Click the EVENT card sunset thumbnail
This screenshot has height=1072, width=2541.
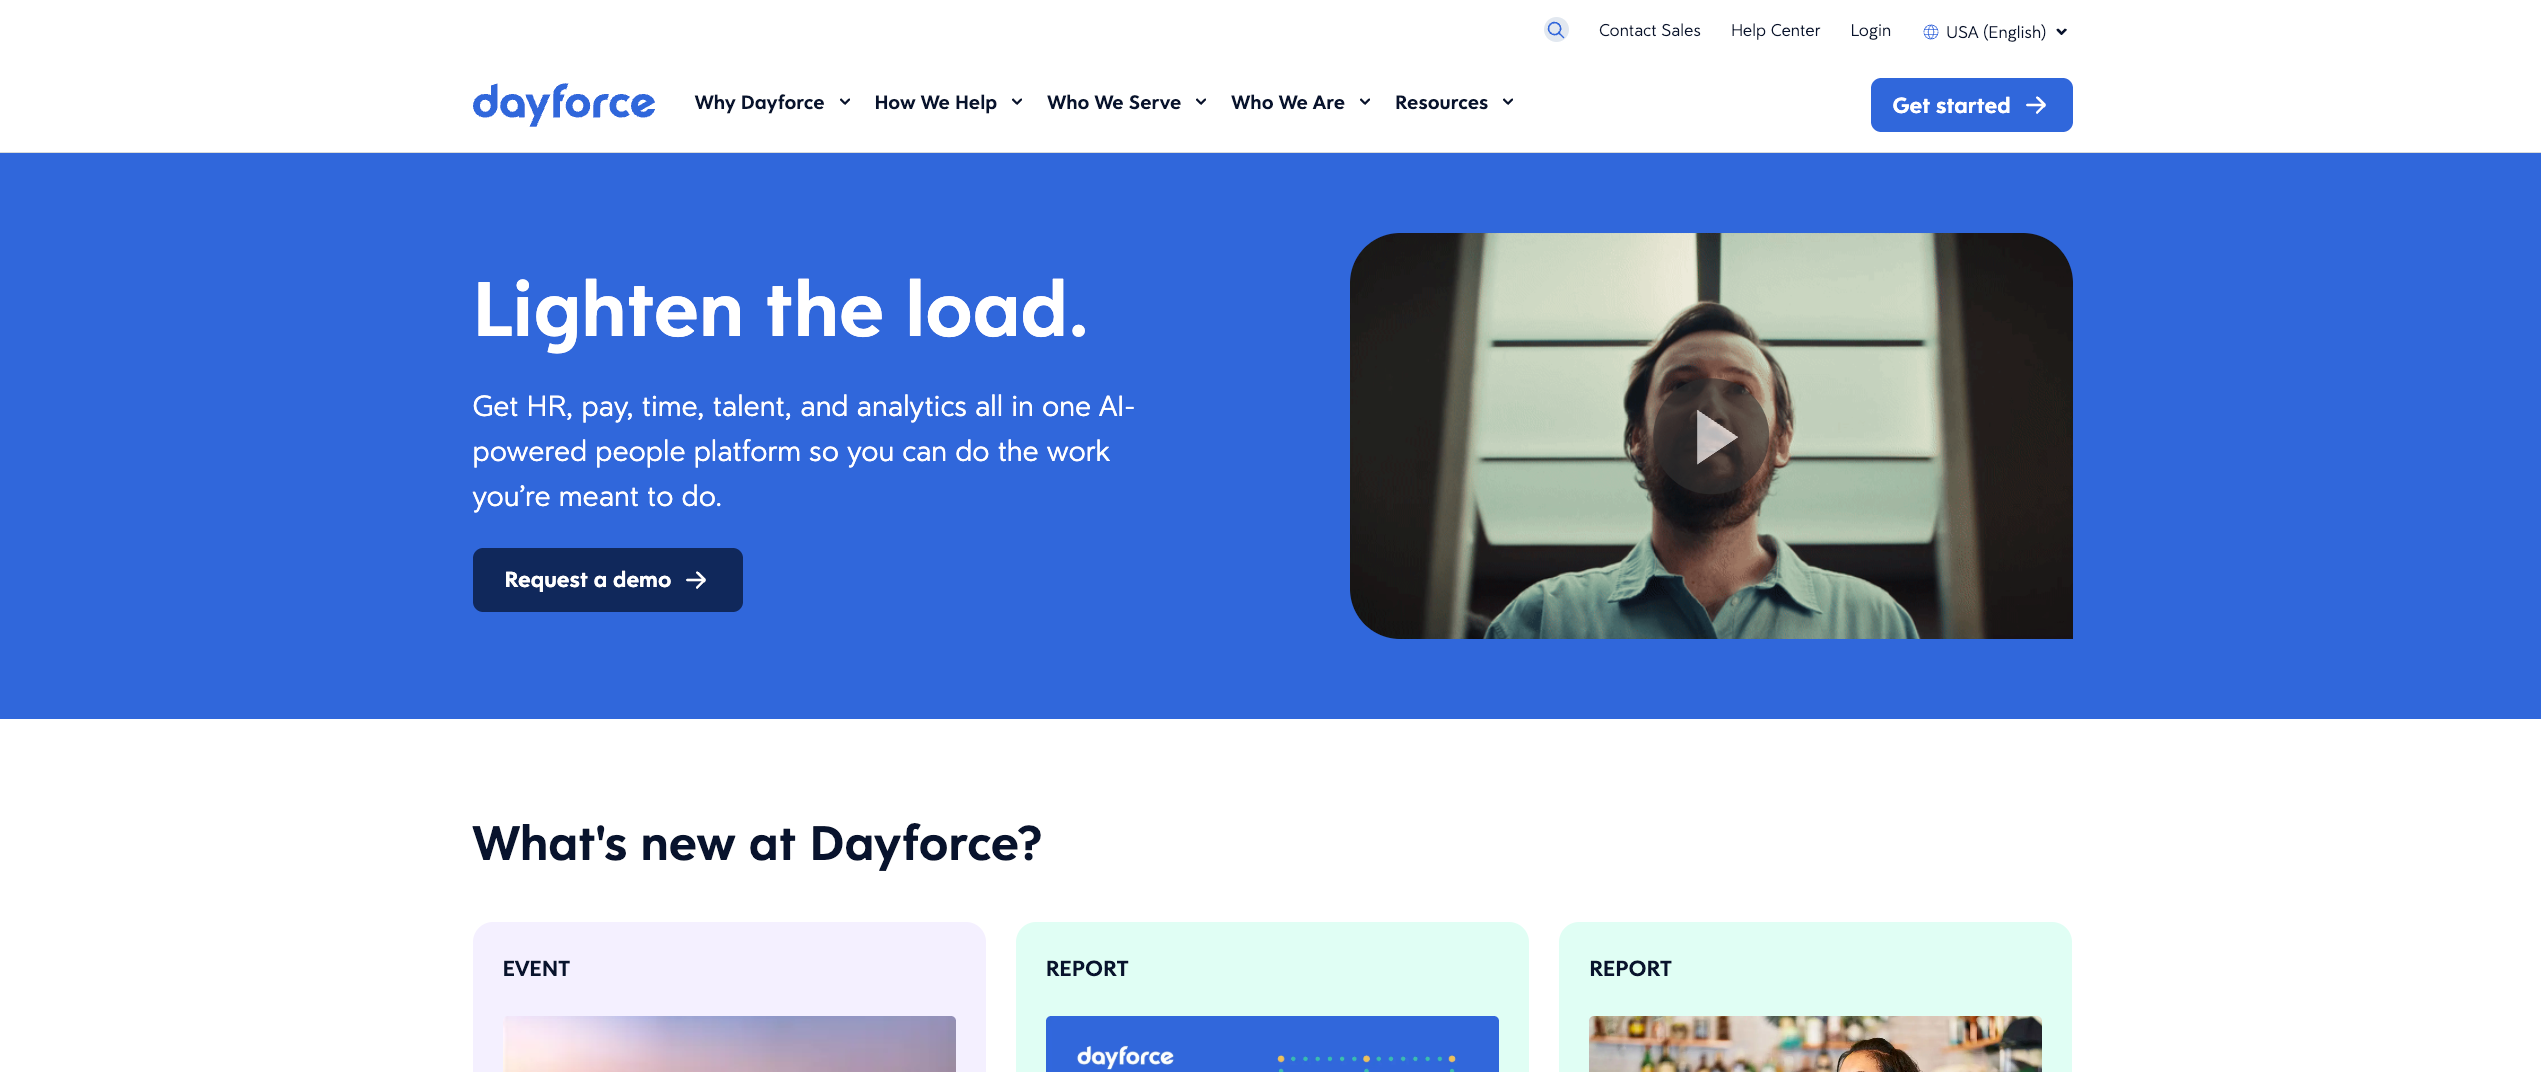(729, 1044)
